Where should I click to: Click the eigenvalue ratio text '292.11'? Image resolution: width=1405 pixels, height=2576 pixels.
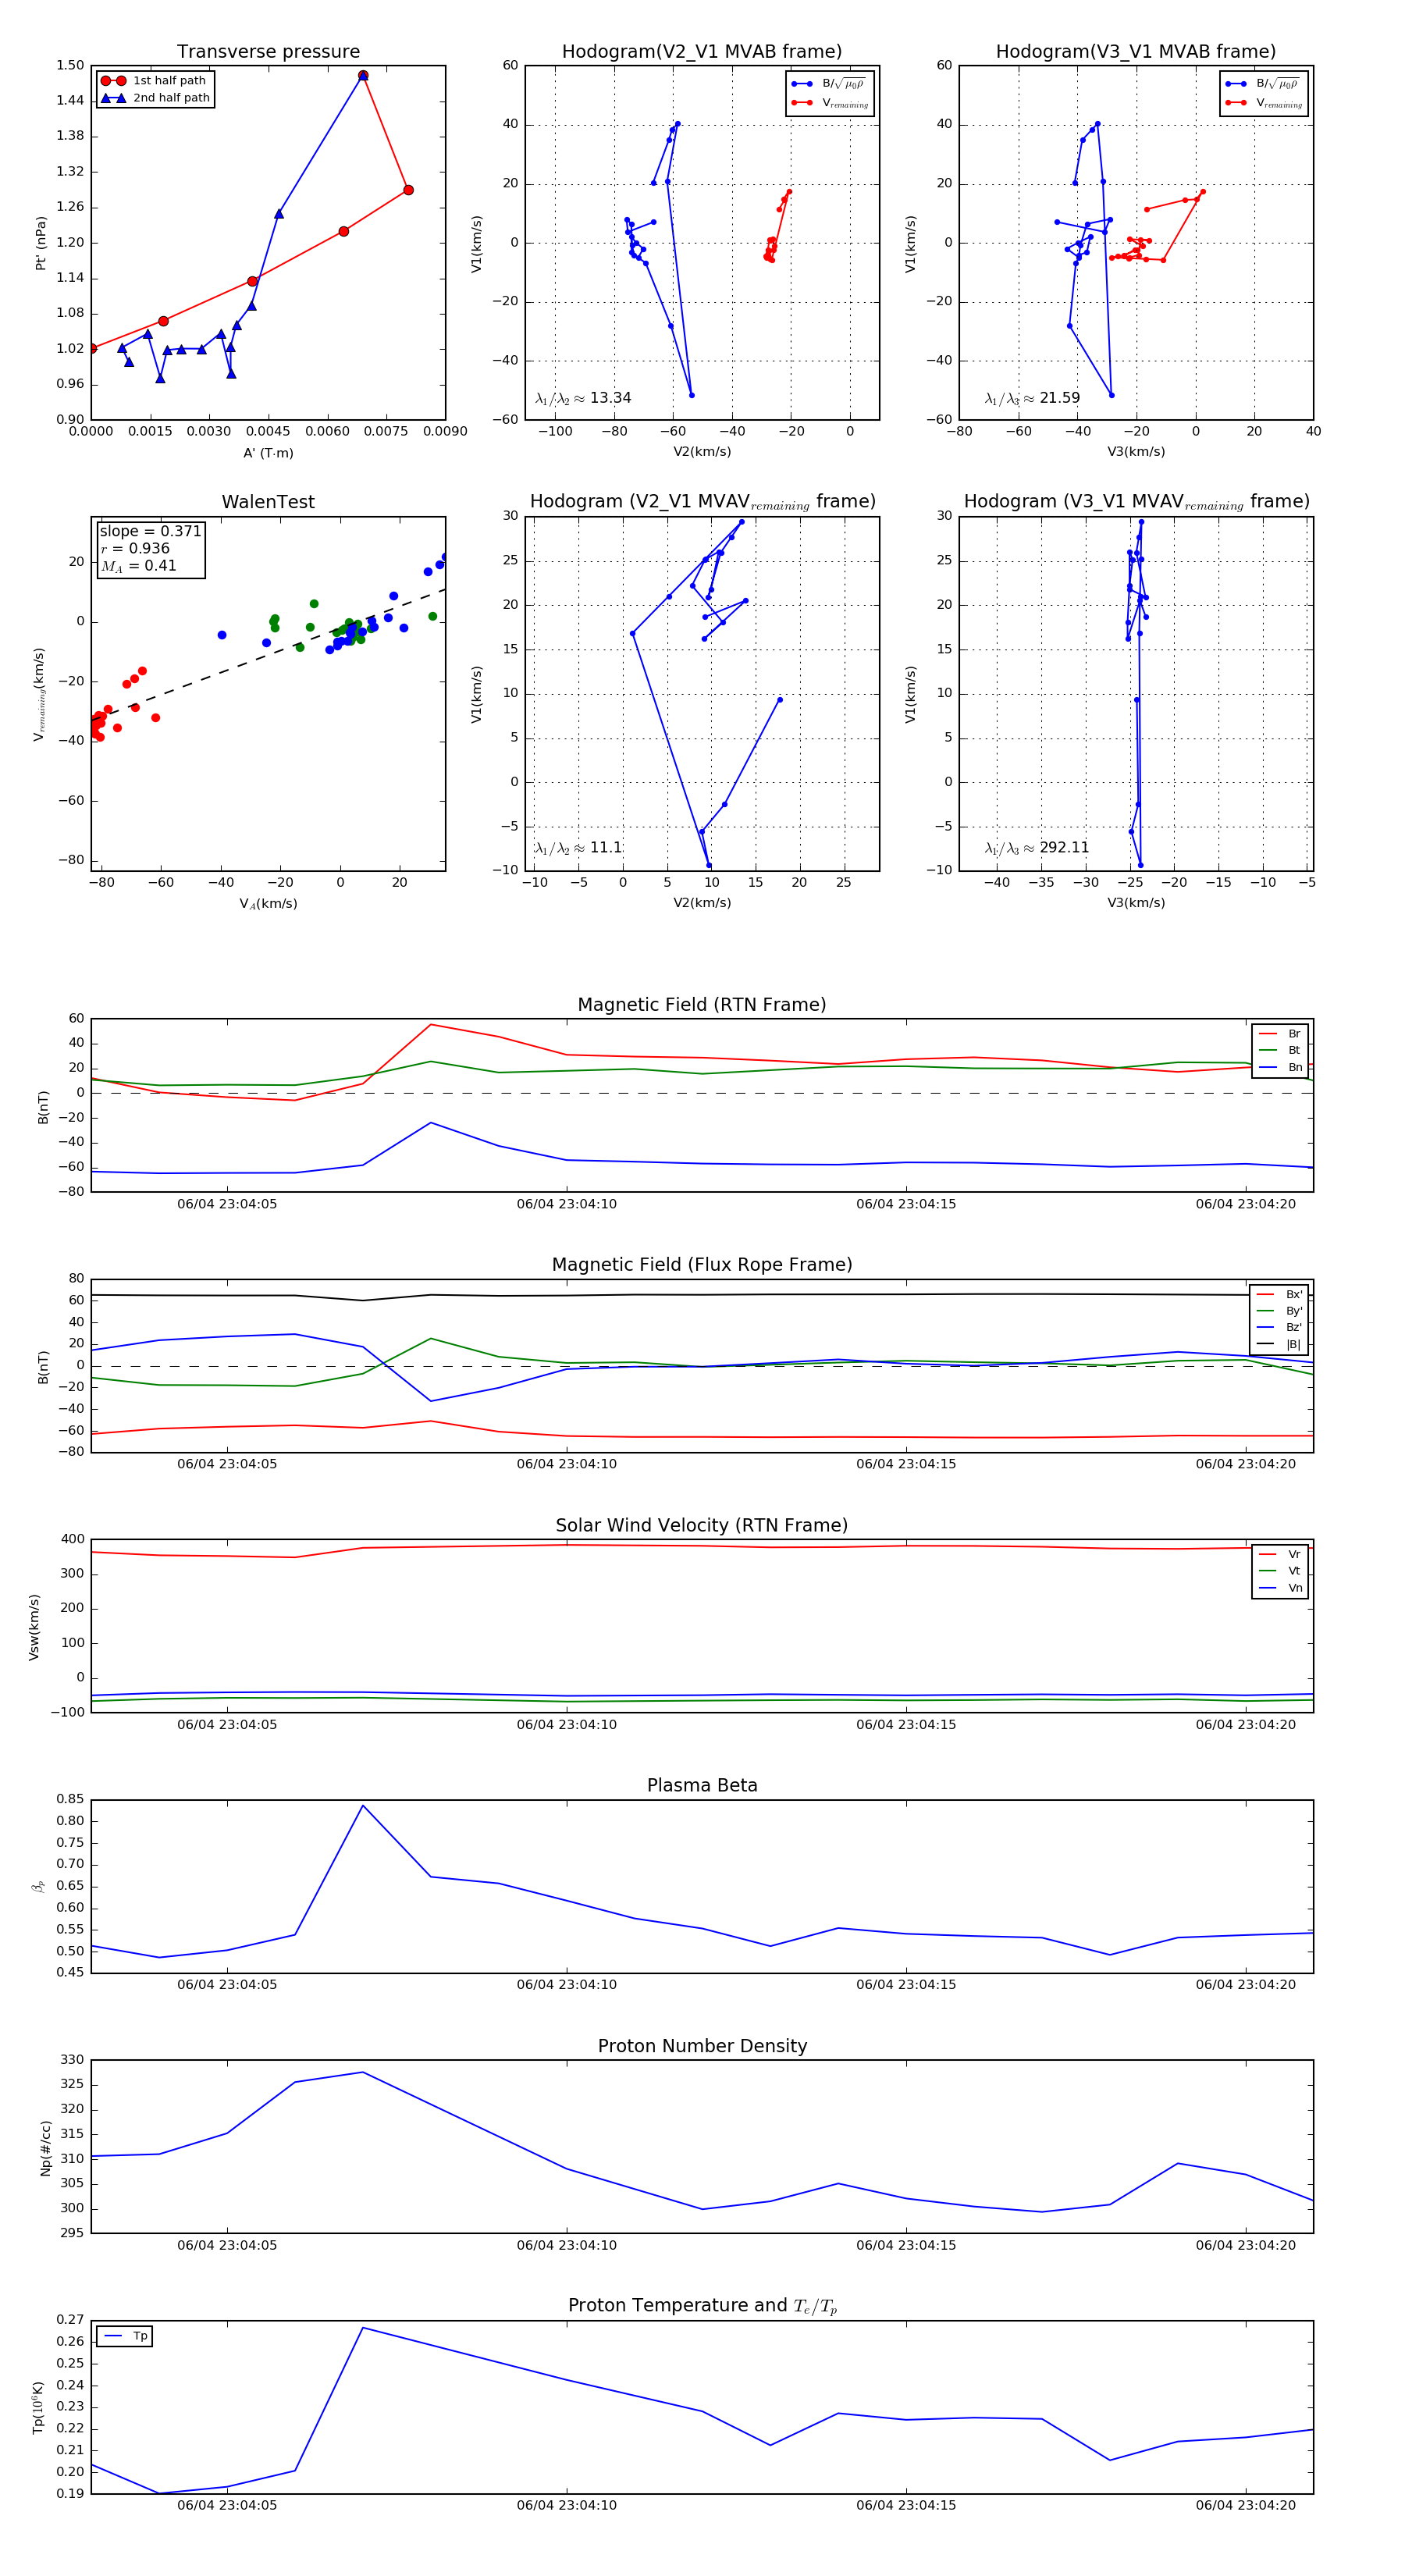(x=1063, y=848)
